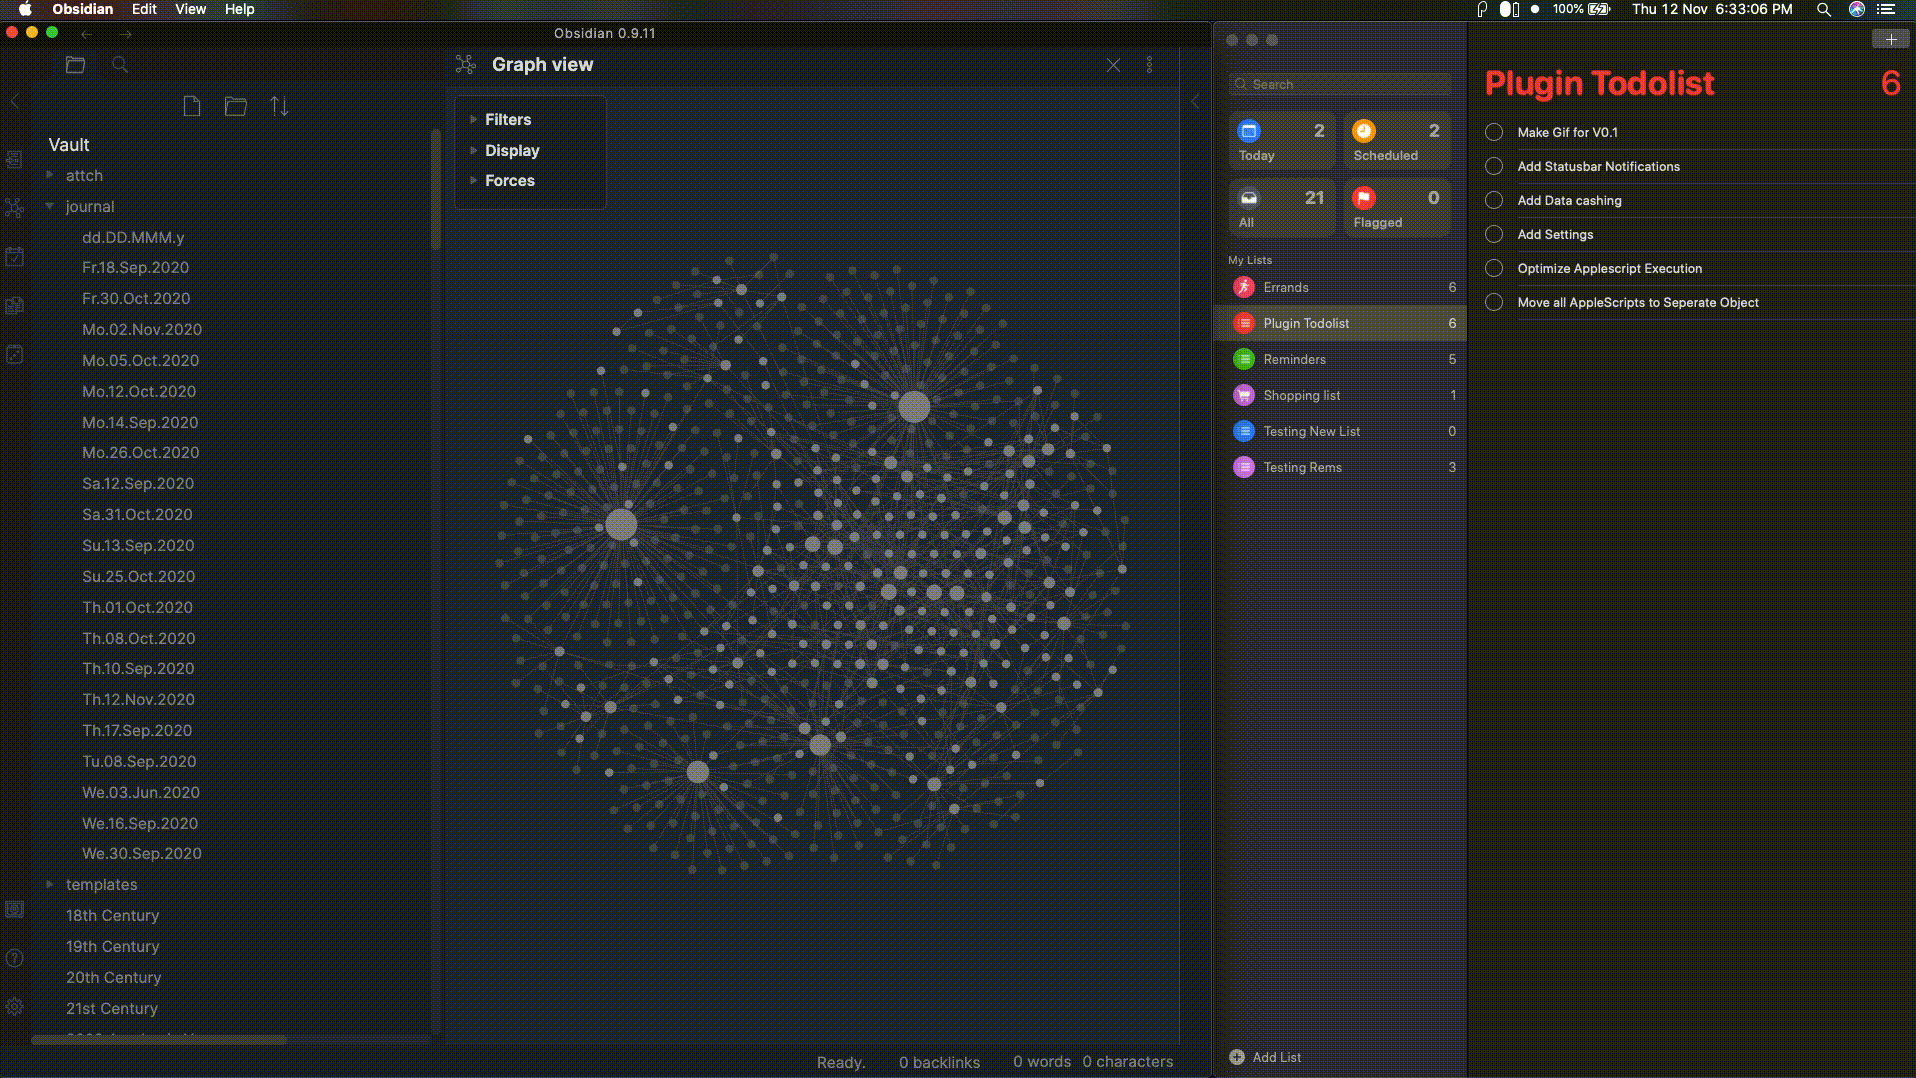Screen dimensions: 1916x1078
Task: Open graph view from the left ribbon
Action: coord(15,208)
